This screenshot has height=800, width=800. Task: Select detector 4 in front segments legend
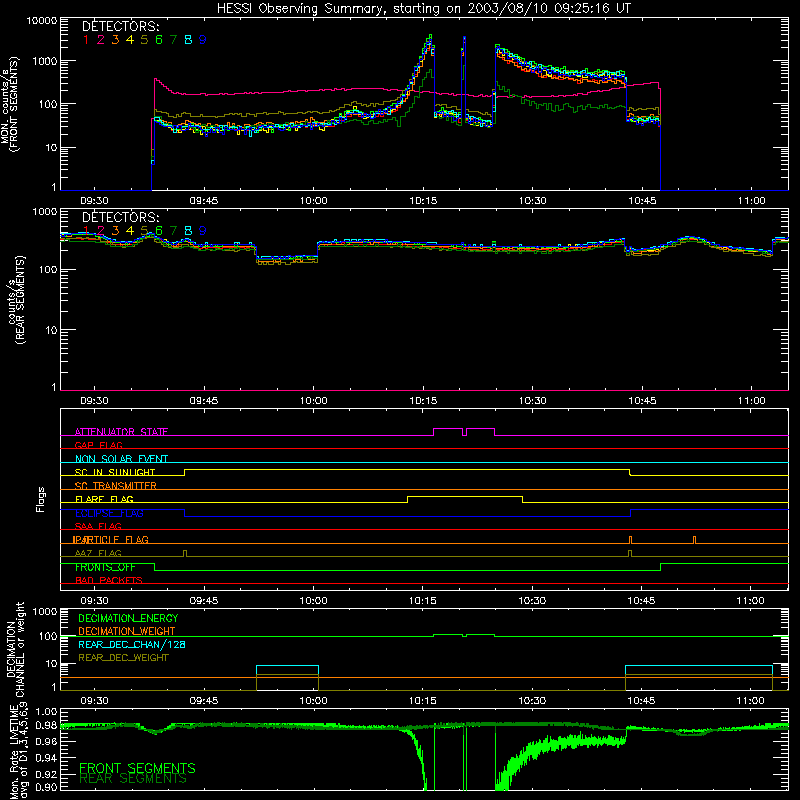(x=130, y=40)
